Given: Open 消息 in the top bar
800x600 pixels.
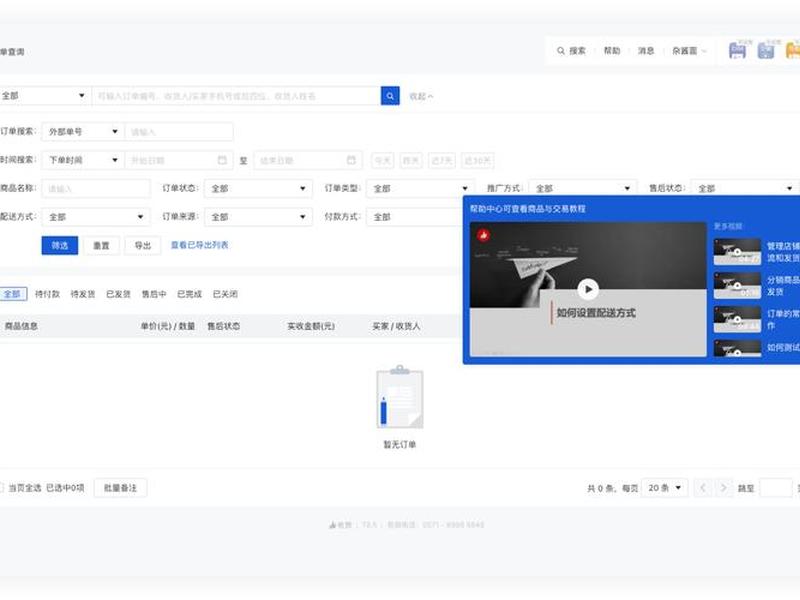Looking at the screenshot, I should 646,51.
